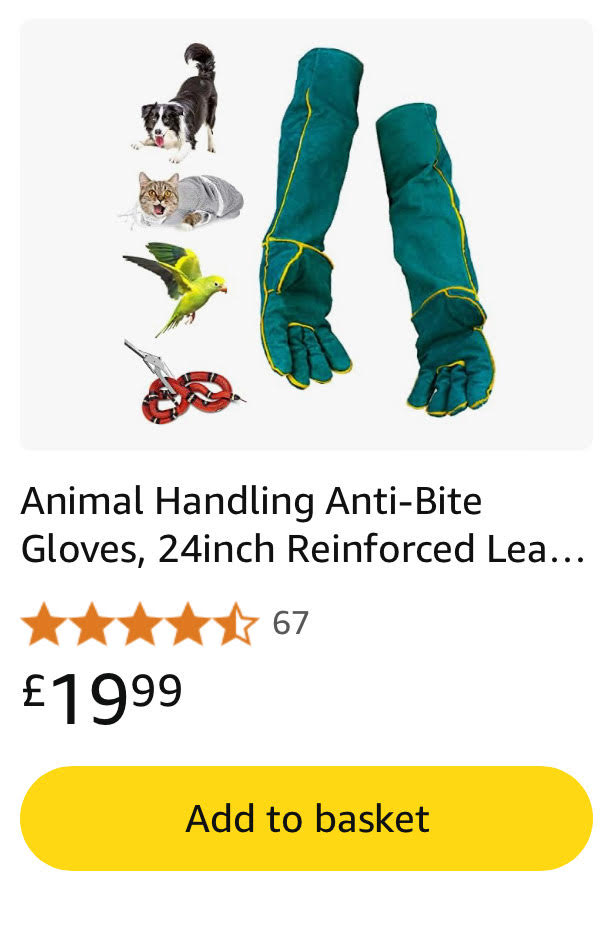This screenshot has width=613, height=950.
Task: Click the snake tongs picture
Action: [147, 362]
